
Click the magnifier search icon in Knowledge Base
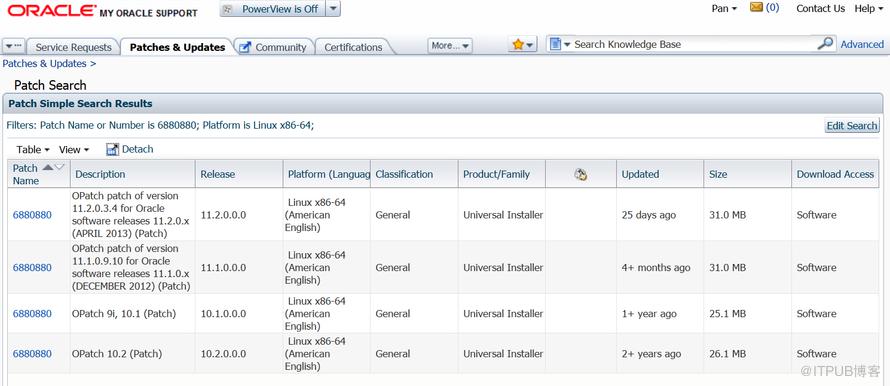[x=826, y=43]
